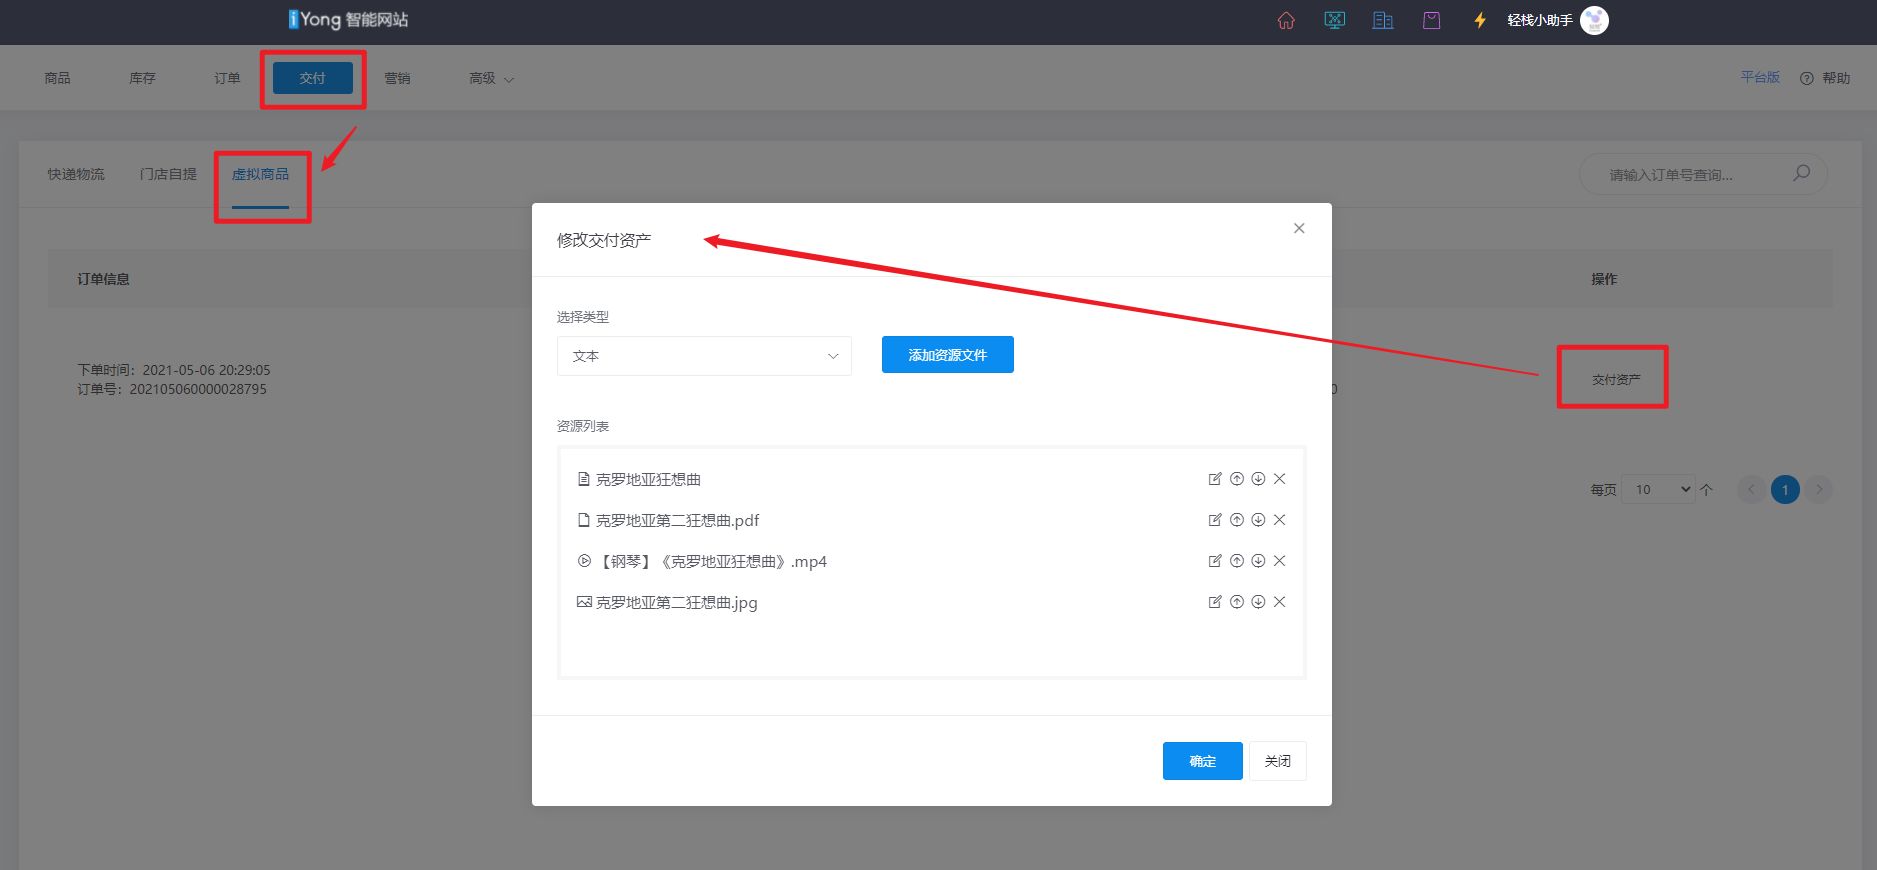Select the 交付 menu item
The width and height of the screenshot is (1877, 870).
point(313,78)
